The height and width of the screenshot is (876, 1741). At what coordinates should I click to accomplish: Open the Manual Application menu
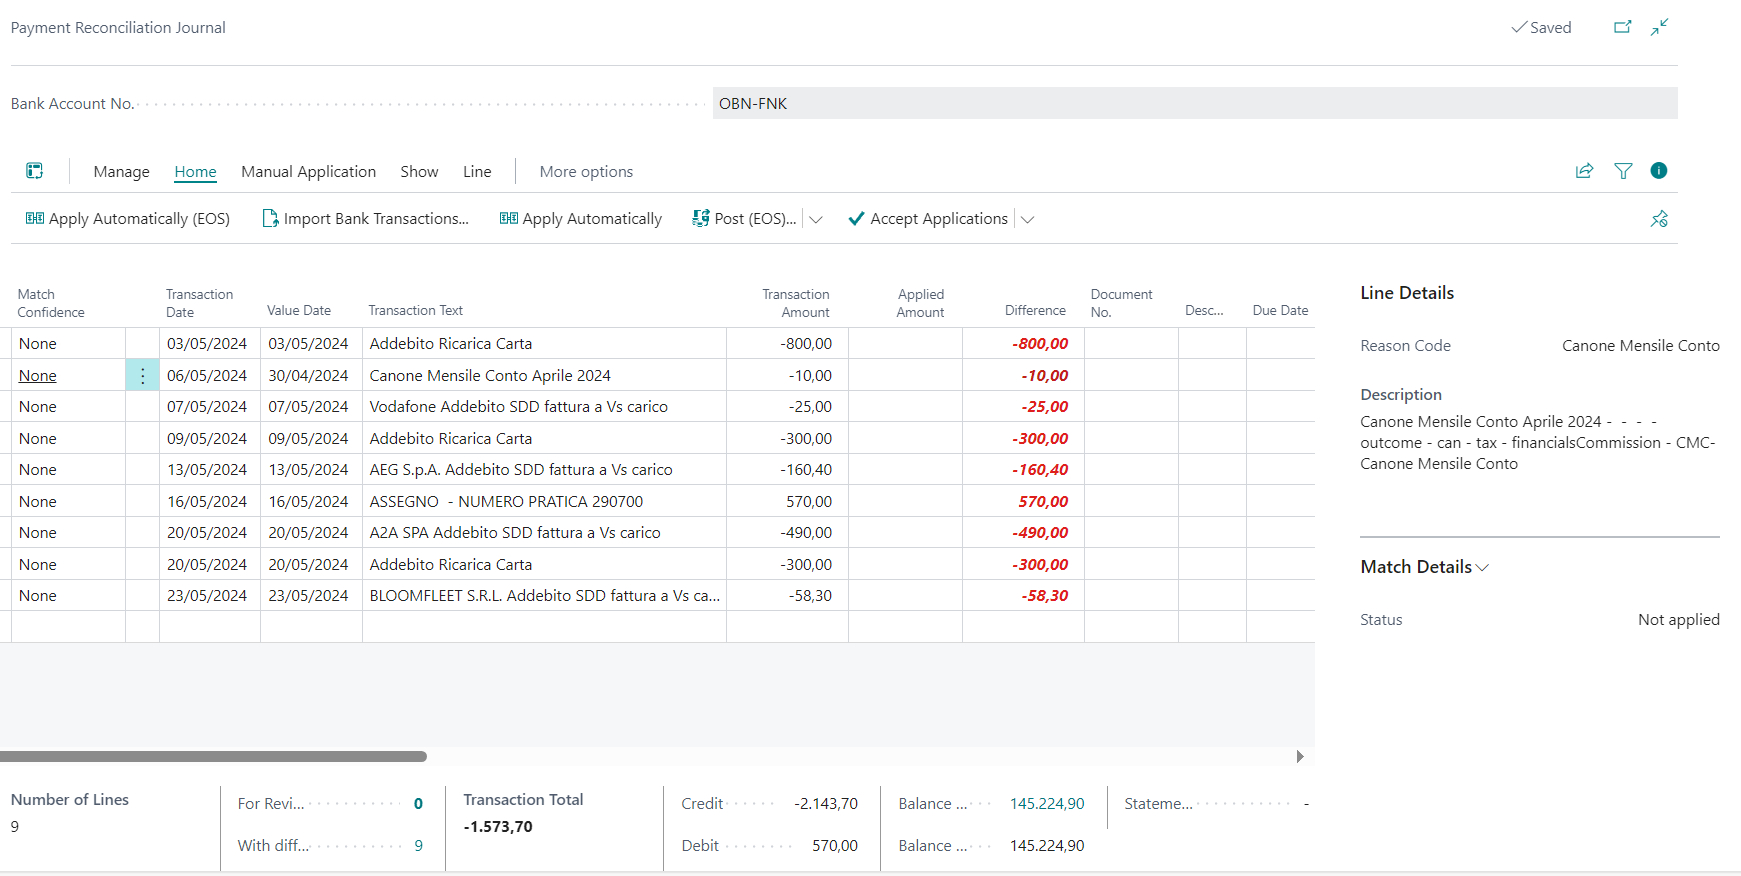point(308,172)
